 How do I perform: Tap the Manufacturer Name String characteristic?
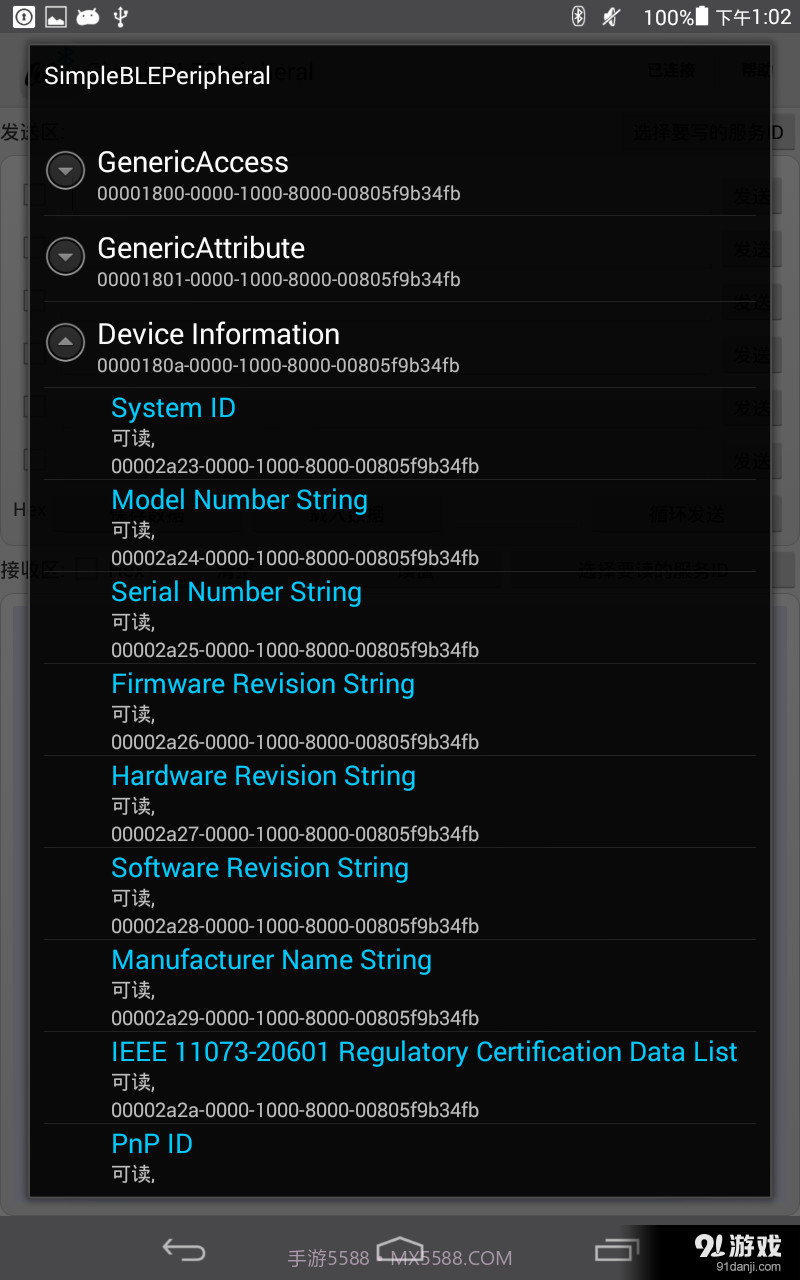[271, 960]
